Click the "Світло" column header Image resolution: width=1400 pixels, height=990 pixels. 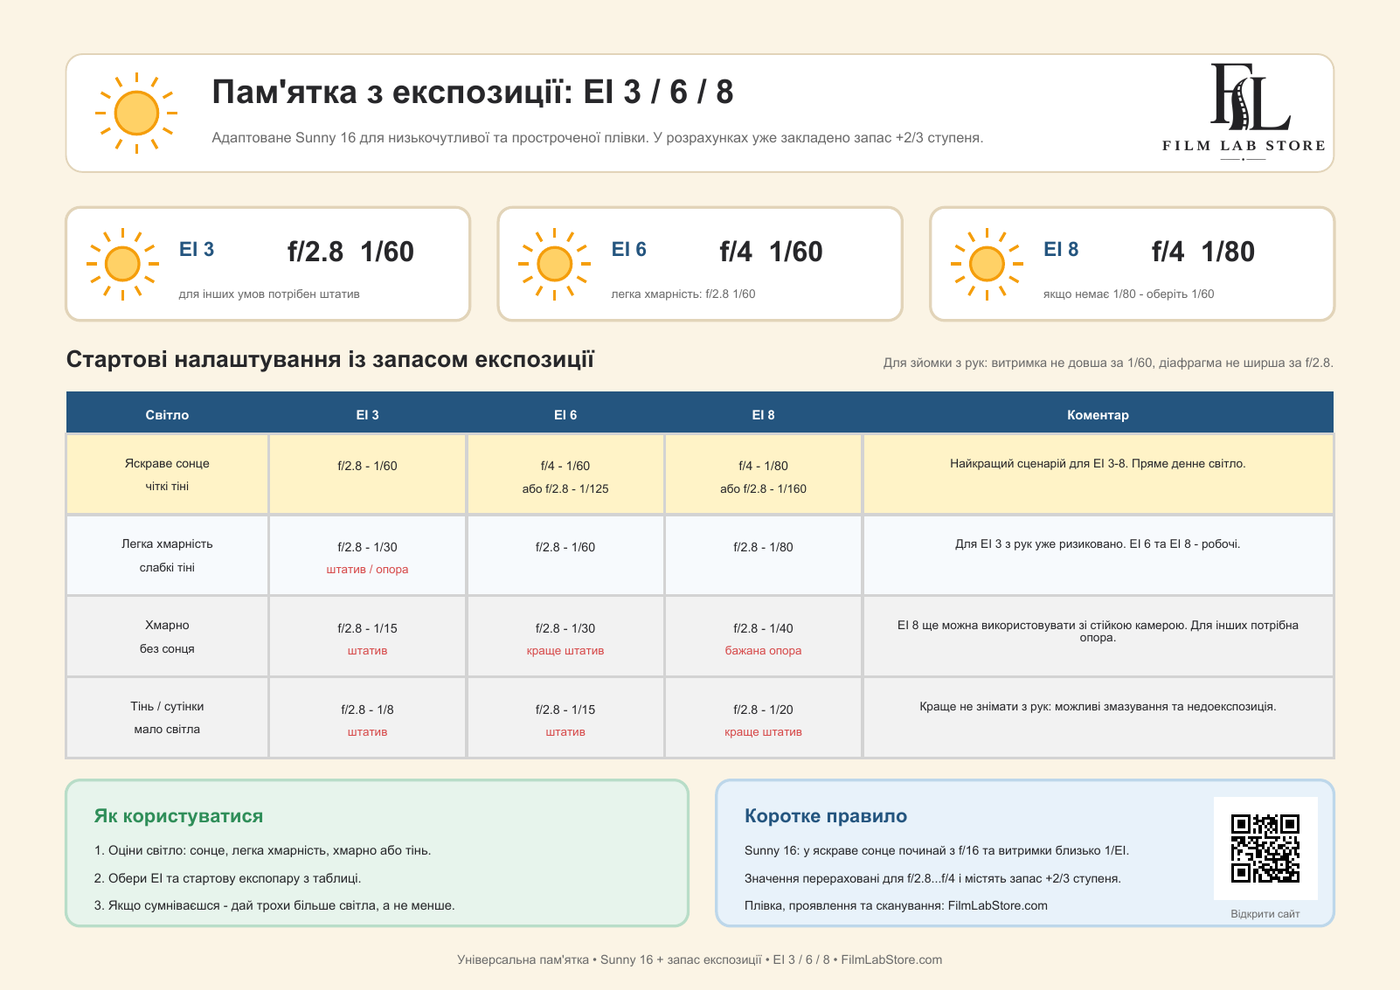coord(167,415)
